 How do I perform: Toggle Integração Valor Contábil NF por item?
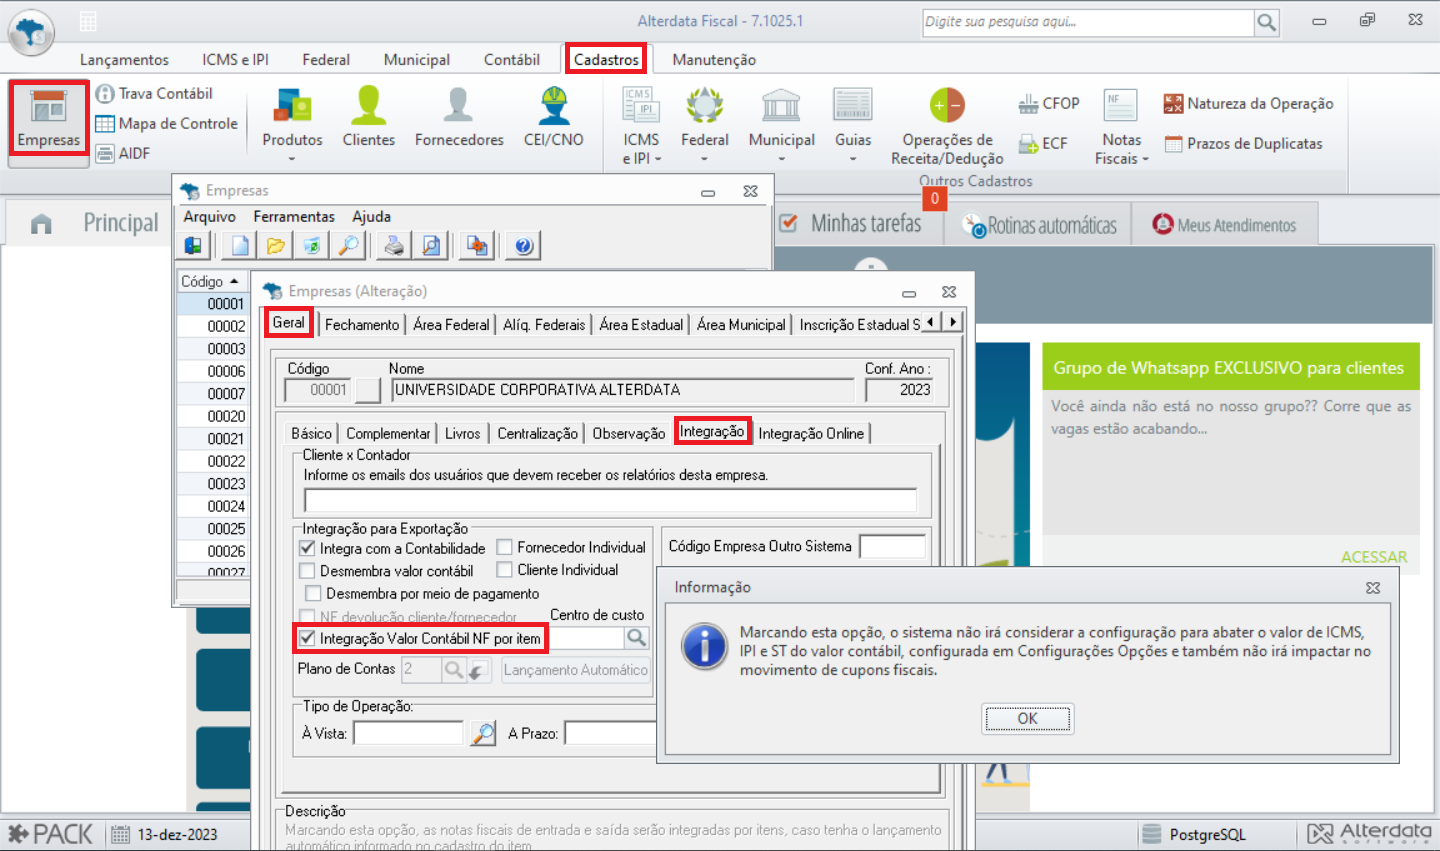click(308, 638)
